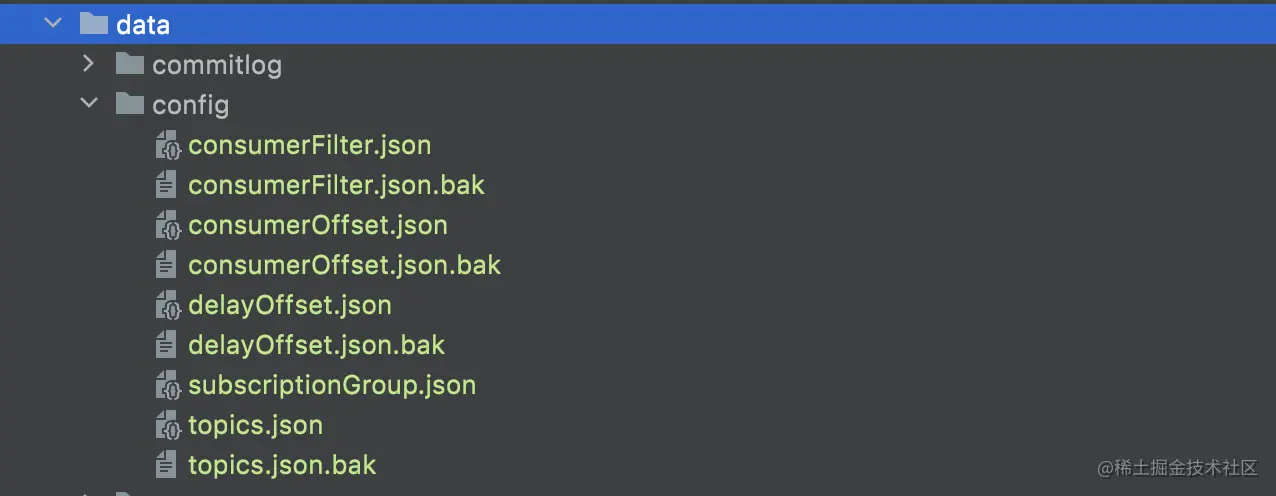Select the topics.json file
The width and height of the screenshot is (1276, 496).
point(255,425)
